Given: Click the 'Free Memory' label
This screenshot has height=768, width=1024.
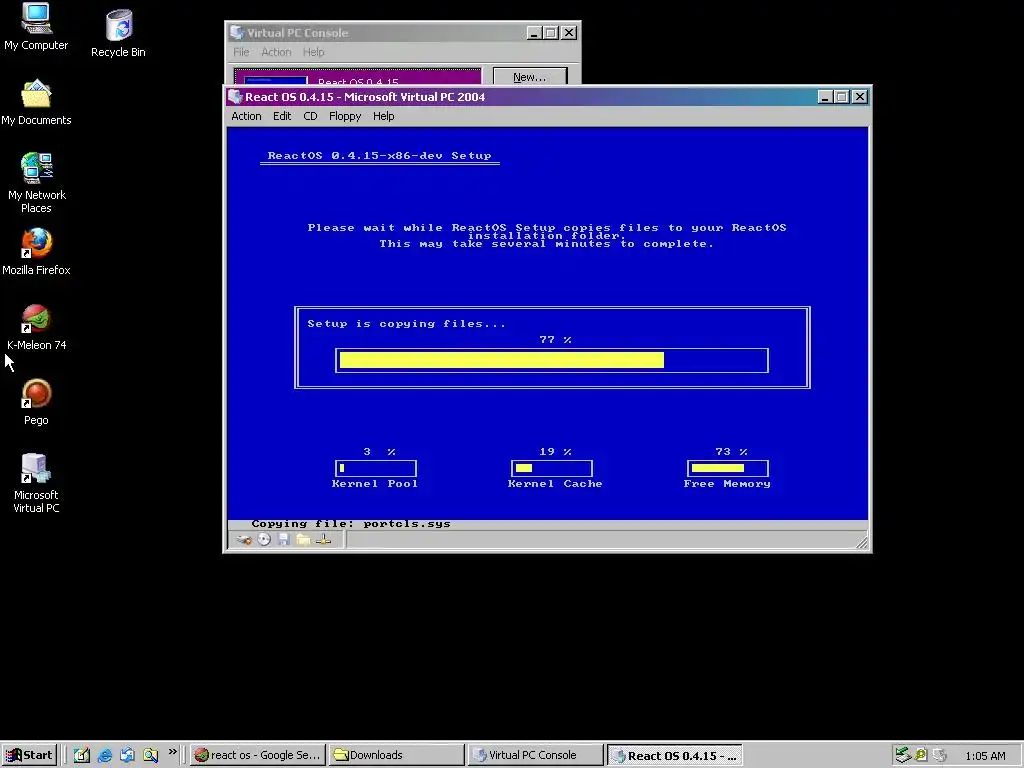Looking at the screenshot, I should click(727, 484).
